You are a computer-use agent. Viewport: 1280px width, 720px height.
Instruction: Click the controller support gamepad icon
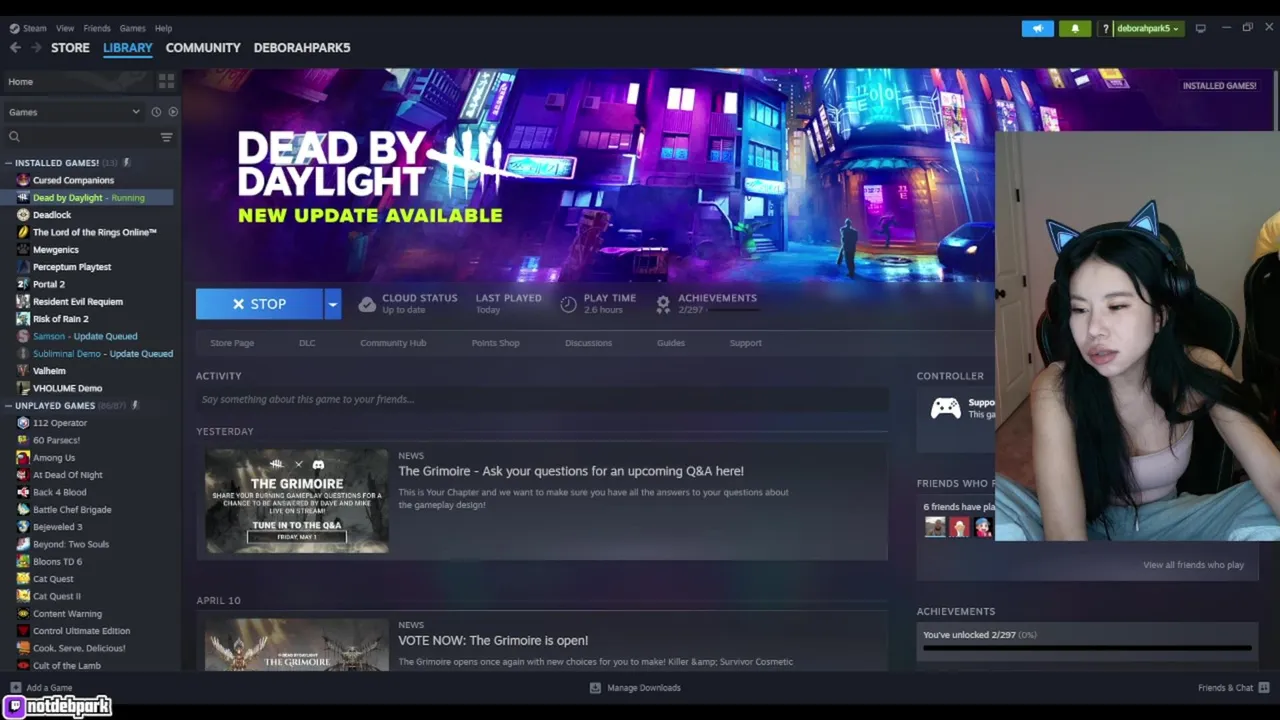pos(945,408)
